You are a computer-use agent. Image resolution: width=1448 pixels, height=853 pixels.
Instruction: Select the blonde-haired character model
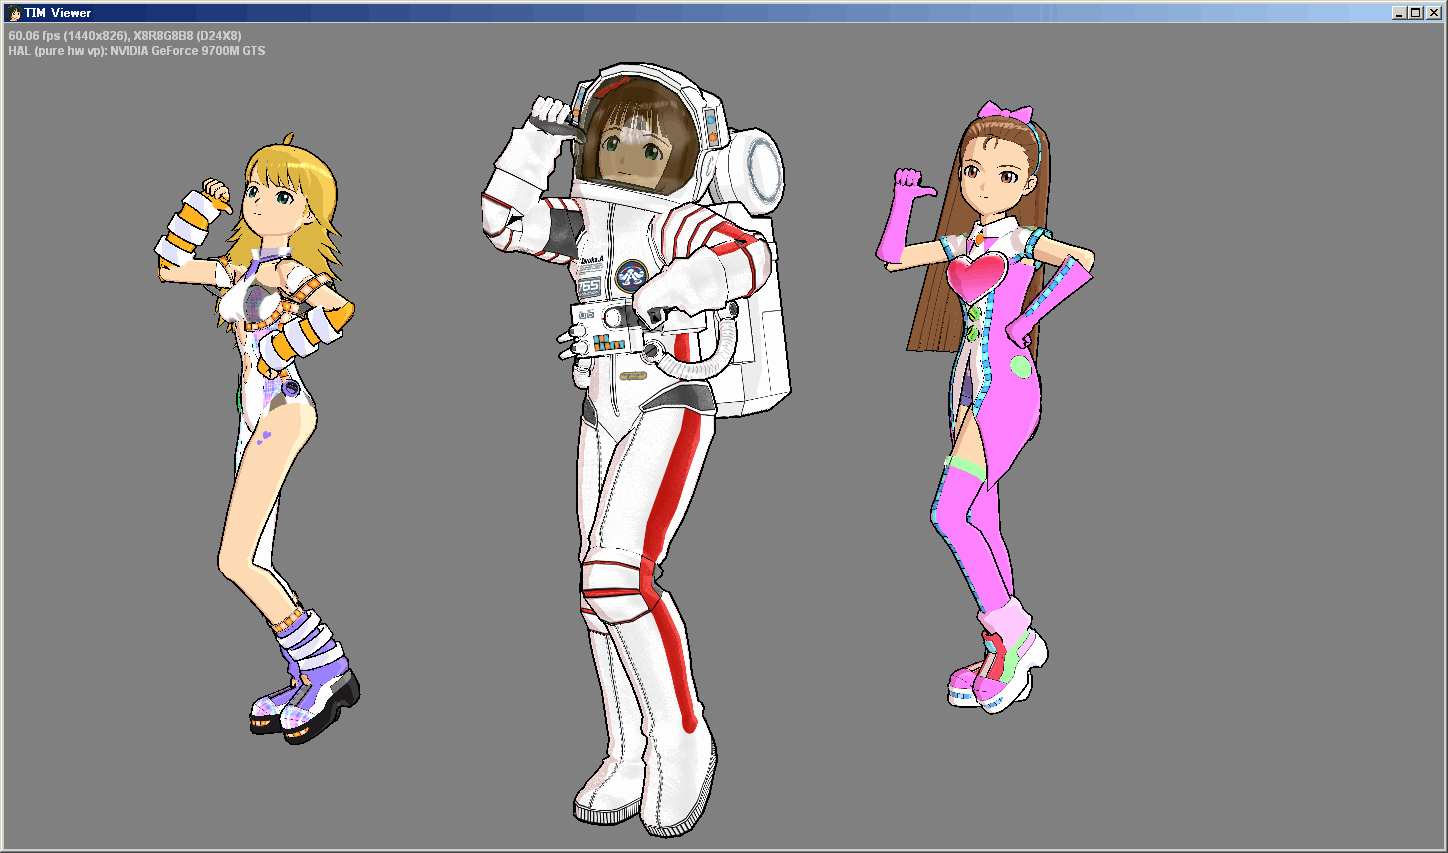pos(257,440)
